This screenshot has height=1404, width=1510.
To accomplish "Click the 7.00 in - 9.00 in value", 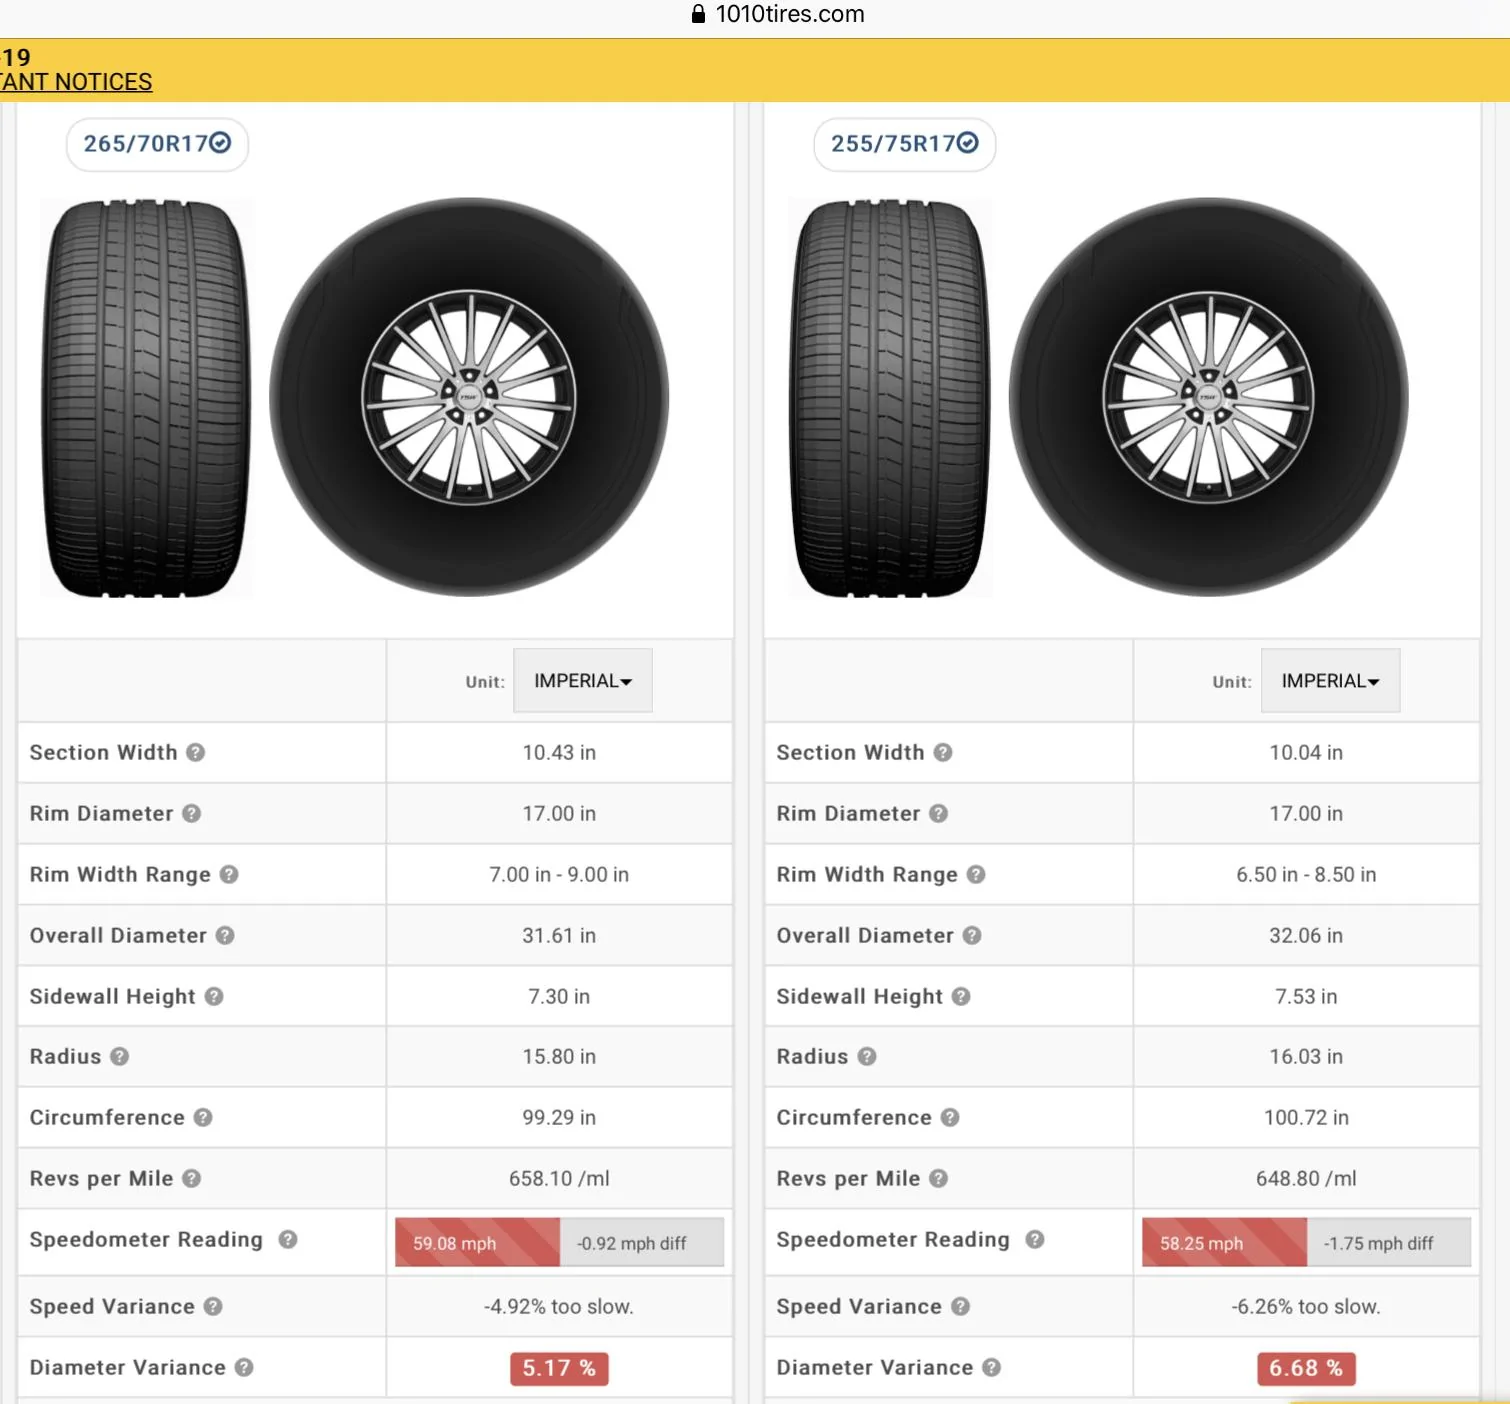I will point(559,874).
